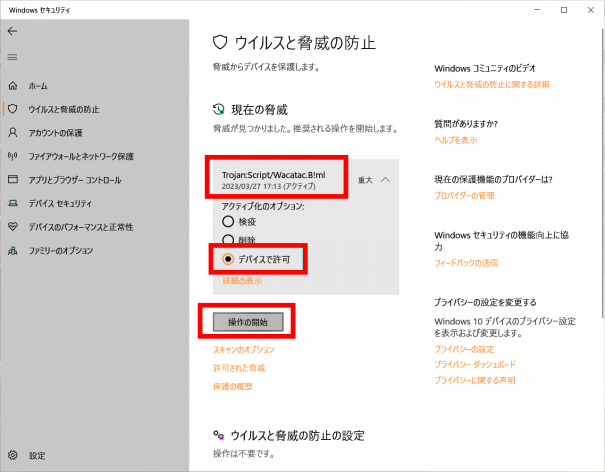The width and height of the screenshot is (605, 472).
Task: Select the デバイスで許可 radio button
Action: point(227,259)
